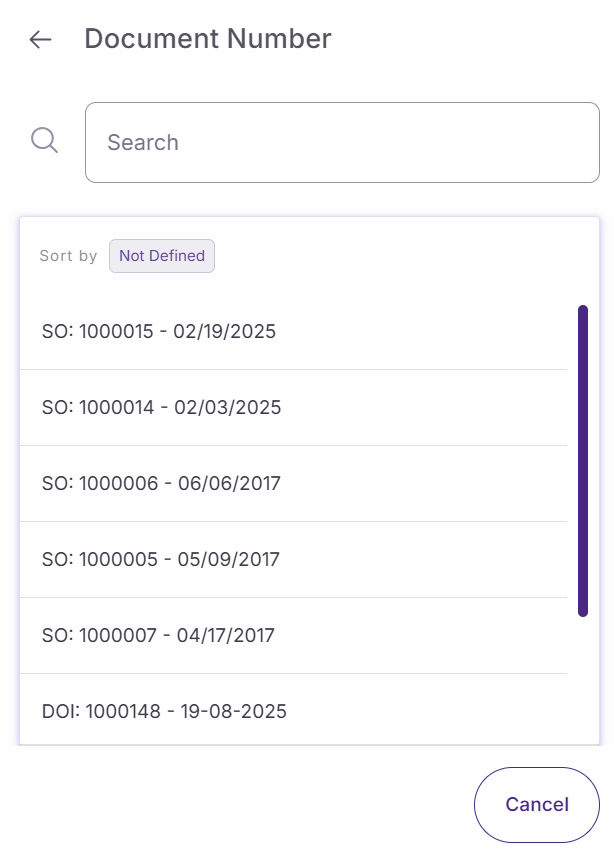Click the Sort by label
The image size is (614, 856).
tap(68, 256)
